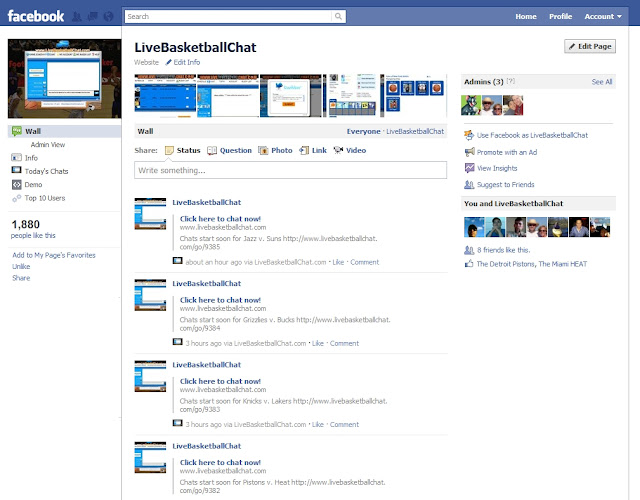Click the Status share icon

click(x=169, y=151)
